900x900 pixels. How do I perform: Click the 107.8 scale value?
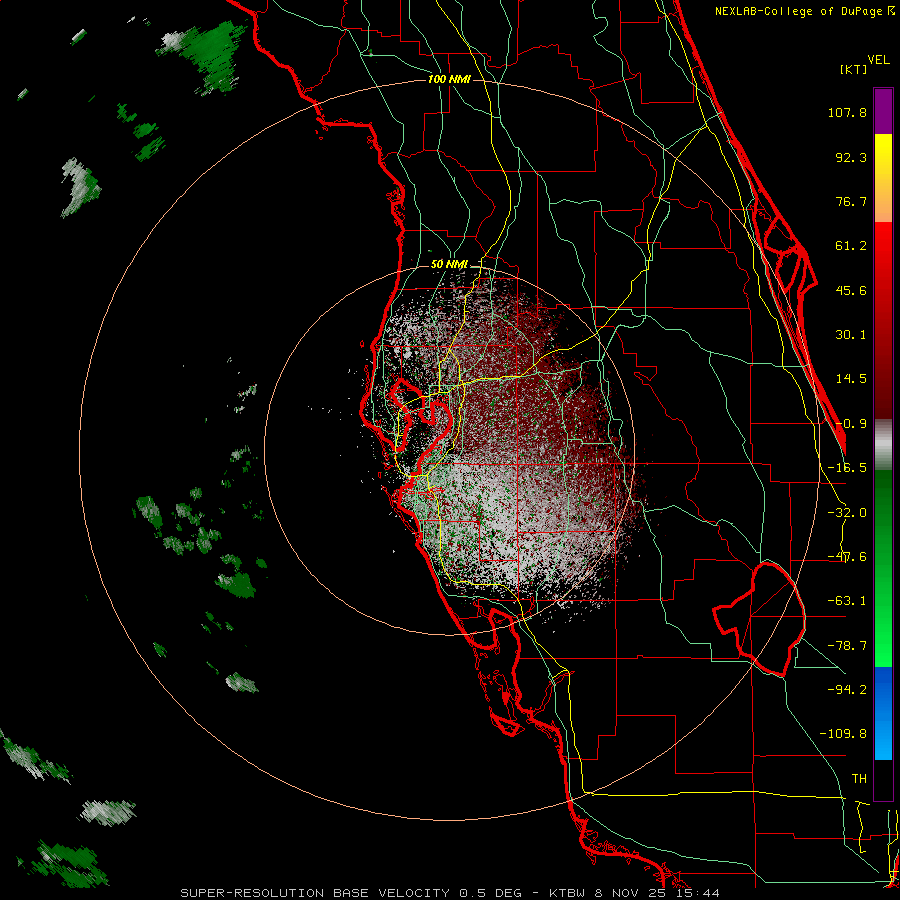pyautogui.click(x=847, y=112)
